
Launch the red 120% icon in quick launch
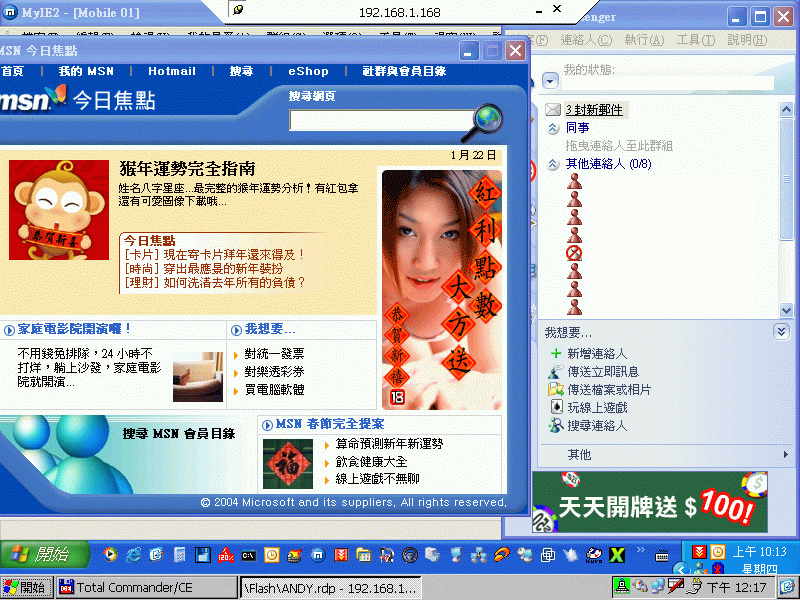tap(226, 555)
